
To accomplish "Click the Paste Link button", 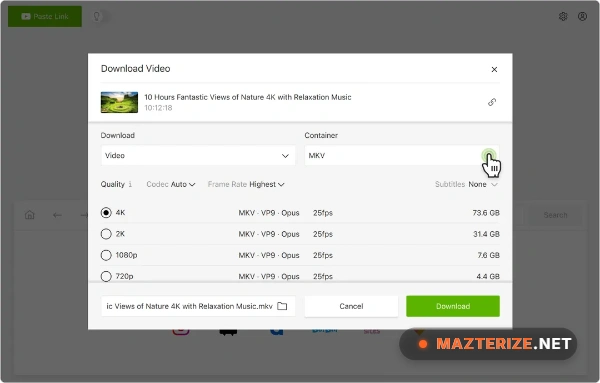I will tap(45, 16).
